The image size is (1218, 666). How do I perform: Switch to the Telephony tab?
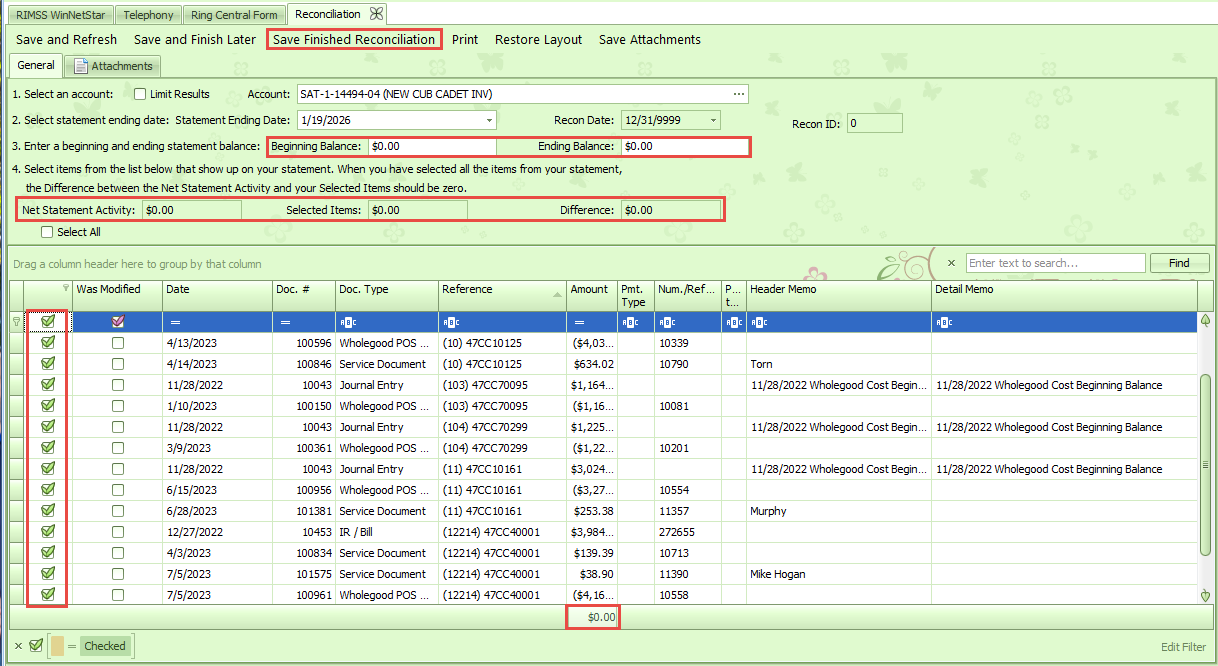tap(149, 15)
